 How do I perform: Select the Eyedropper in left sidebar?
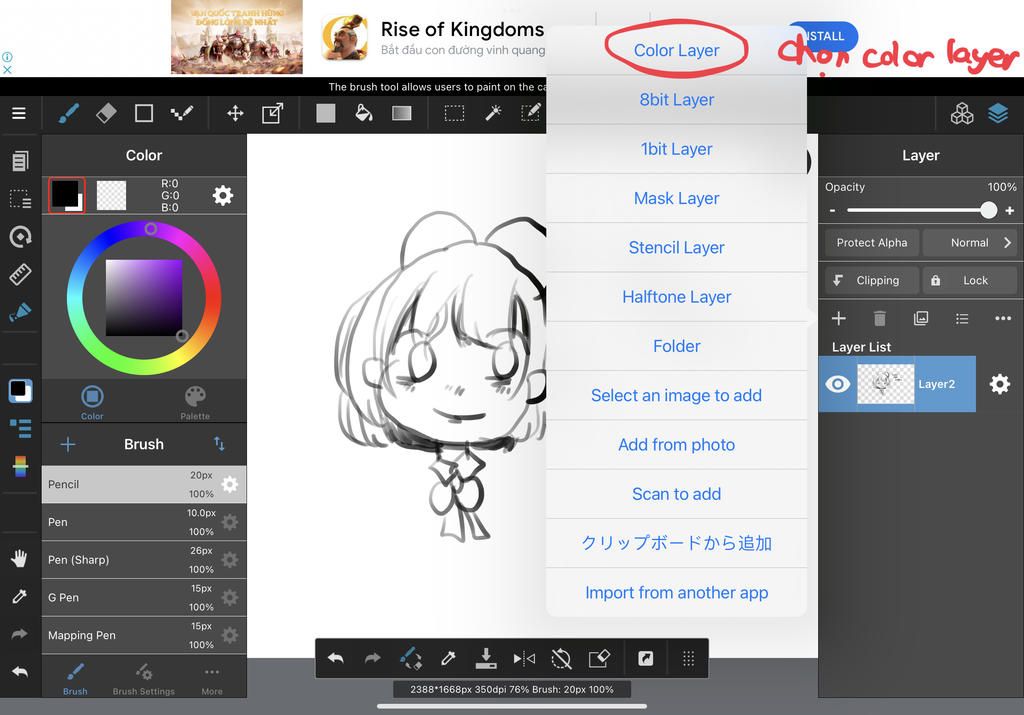tap(20, 596)
